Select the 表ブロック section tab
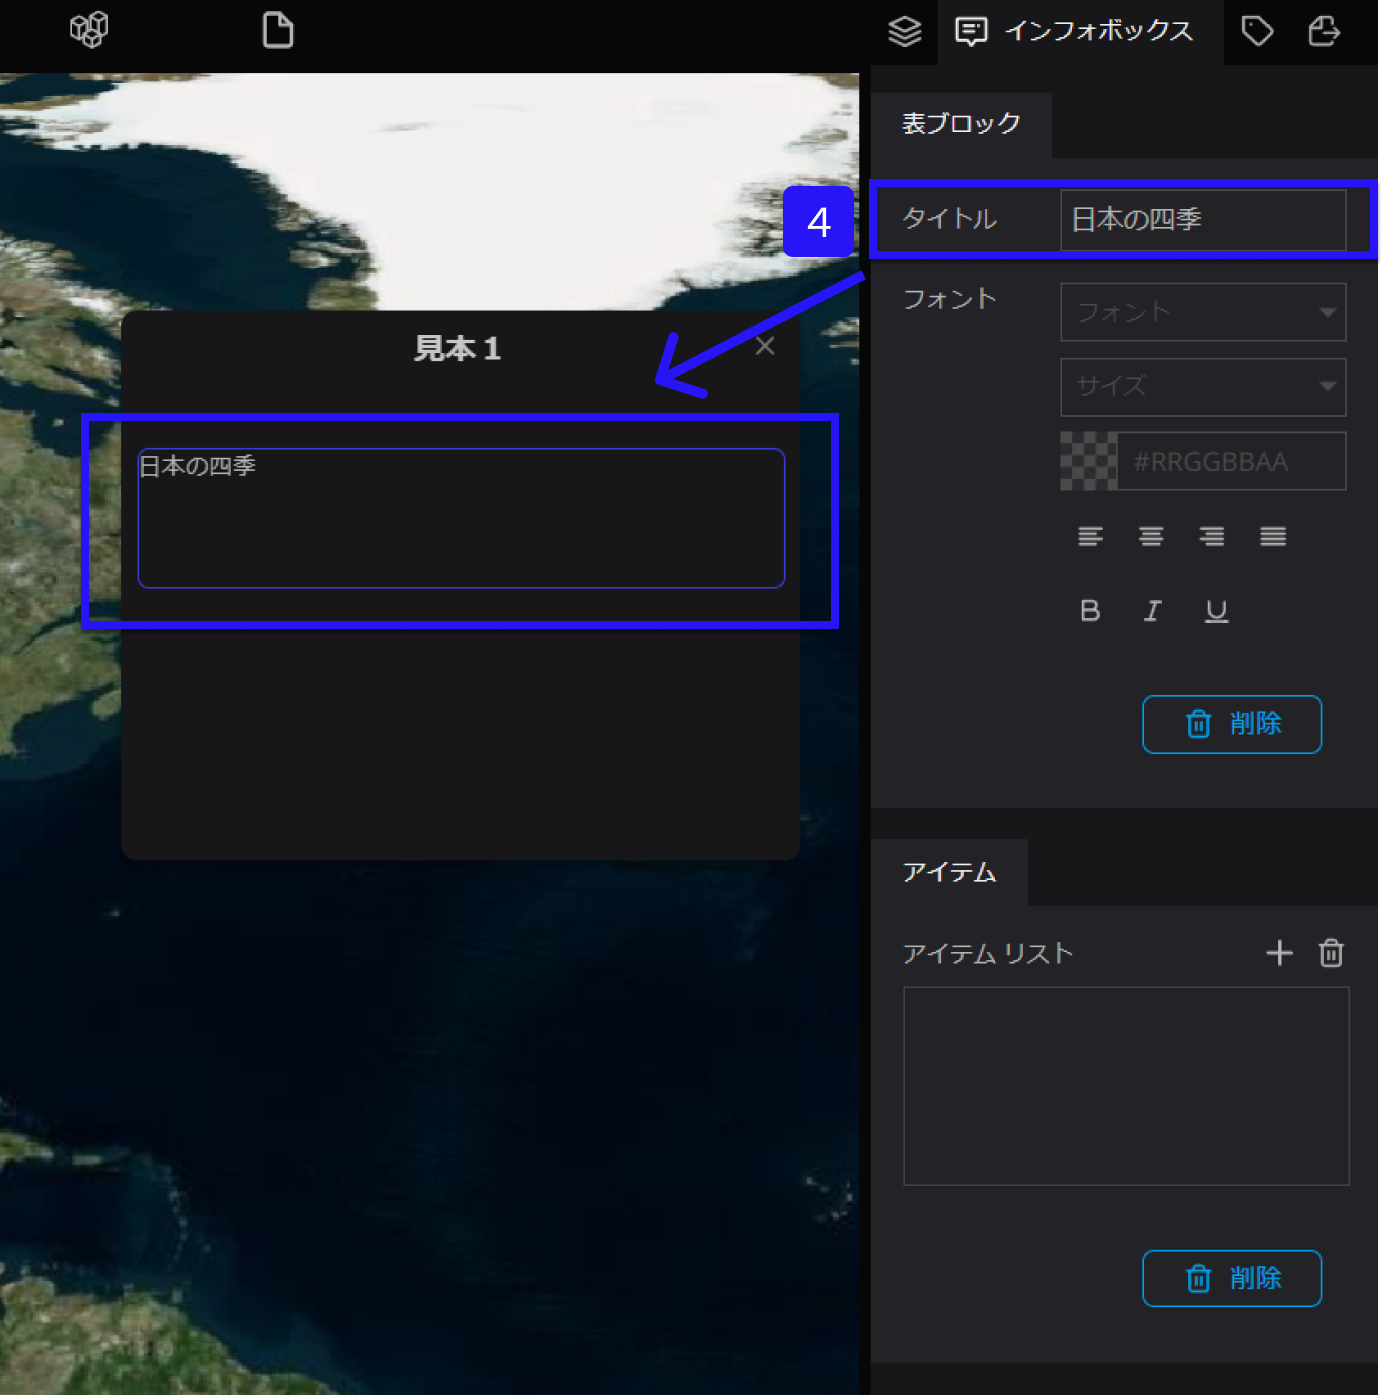1382x1395 pixels. click(x=961, y=124)
